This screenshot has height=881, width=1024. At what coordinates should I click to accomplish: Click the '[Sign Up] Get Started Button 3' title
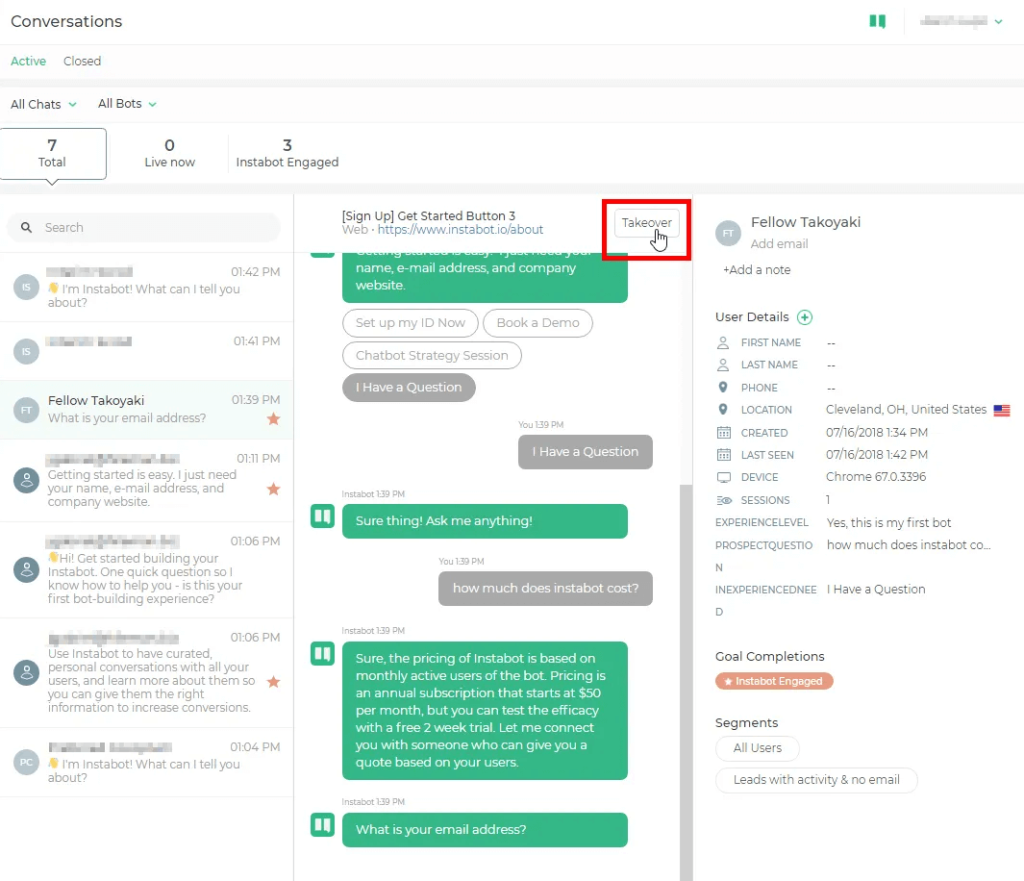coord(428,216)
